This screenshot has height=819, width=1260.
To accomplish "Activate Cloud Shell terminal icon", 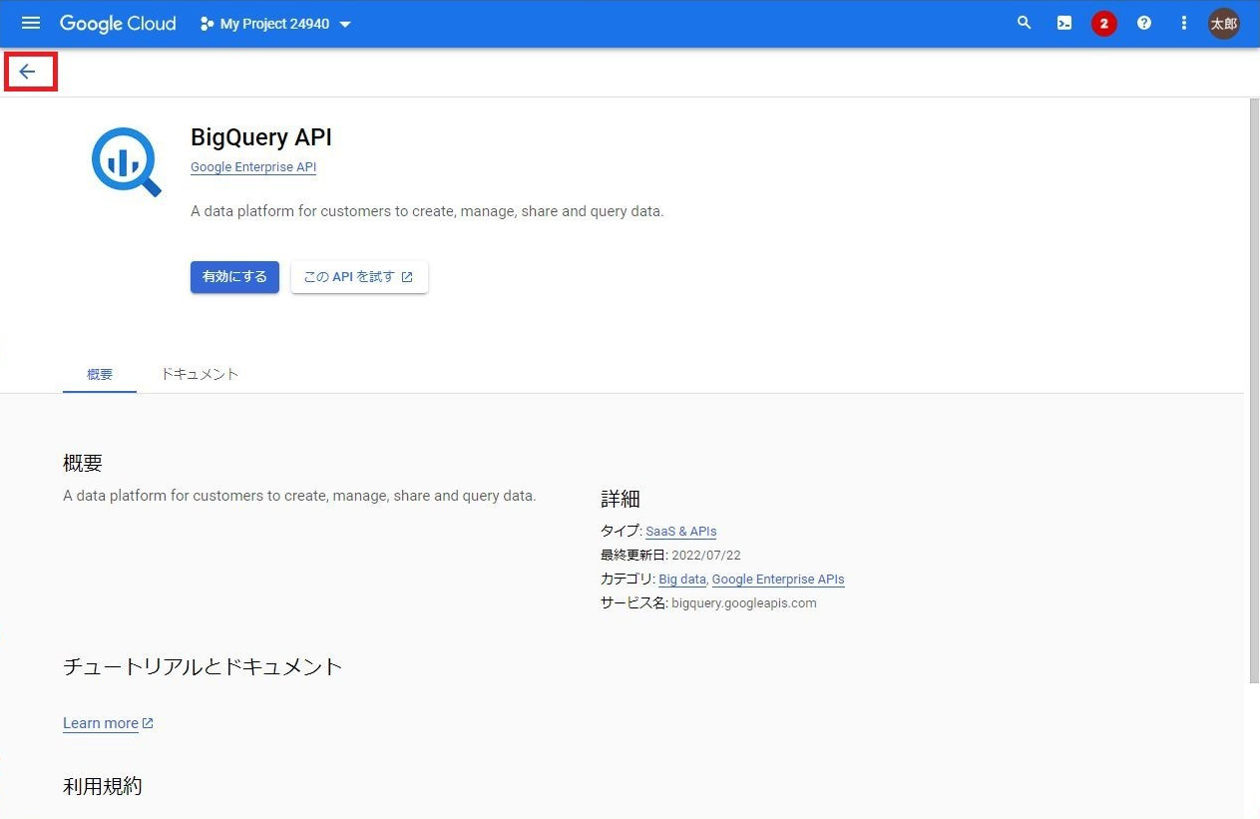I will [x=1064, y=23].
